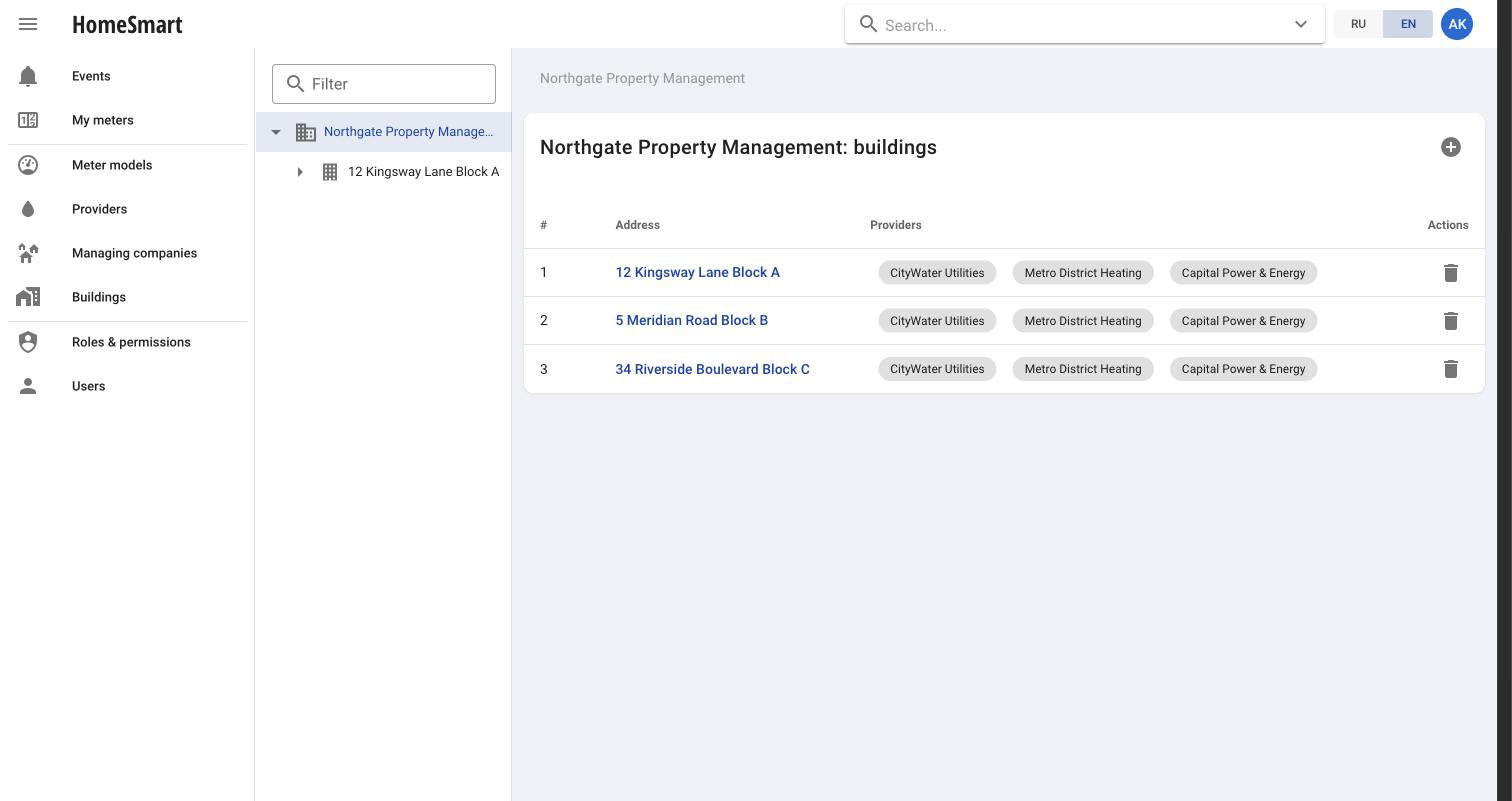Delete the 12 Kingsway Lane Block A row
This screenshot has width=1512, height=801.
coord(1451,273)
